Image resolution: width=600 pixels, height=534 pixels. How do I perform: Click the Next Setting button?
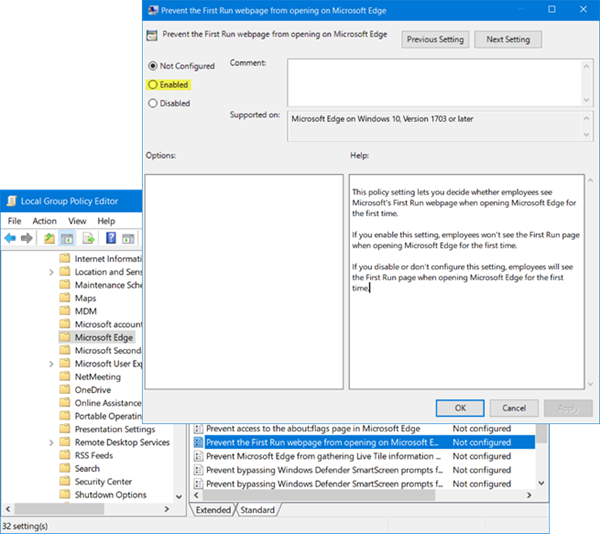coord(508,39)
